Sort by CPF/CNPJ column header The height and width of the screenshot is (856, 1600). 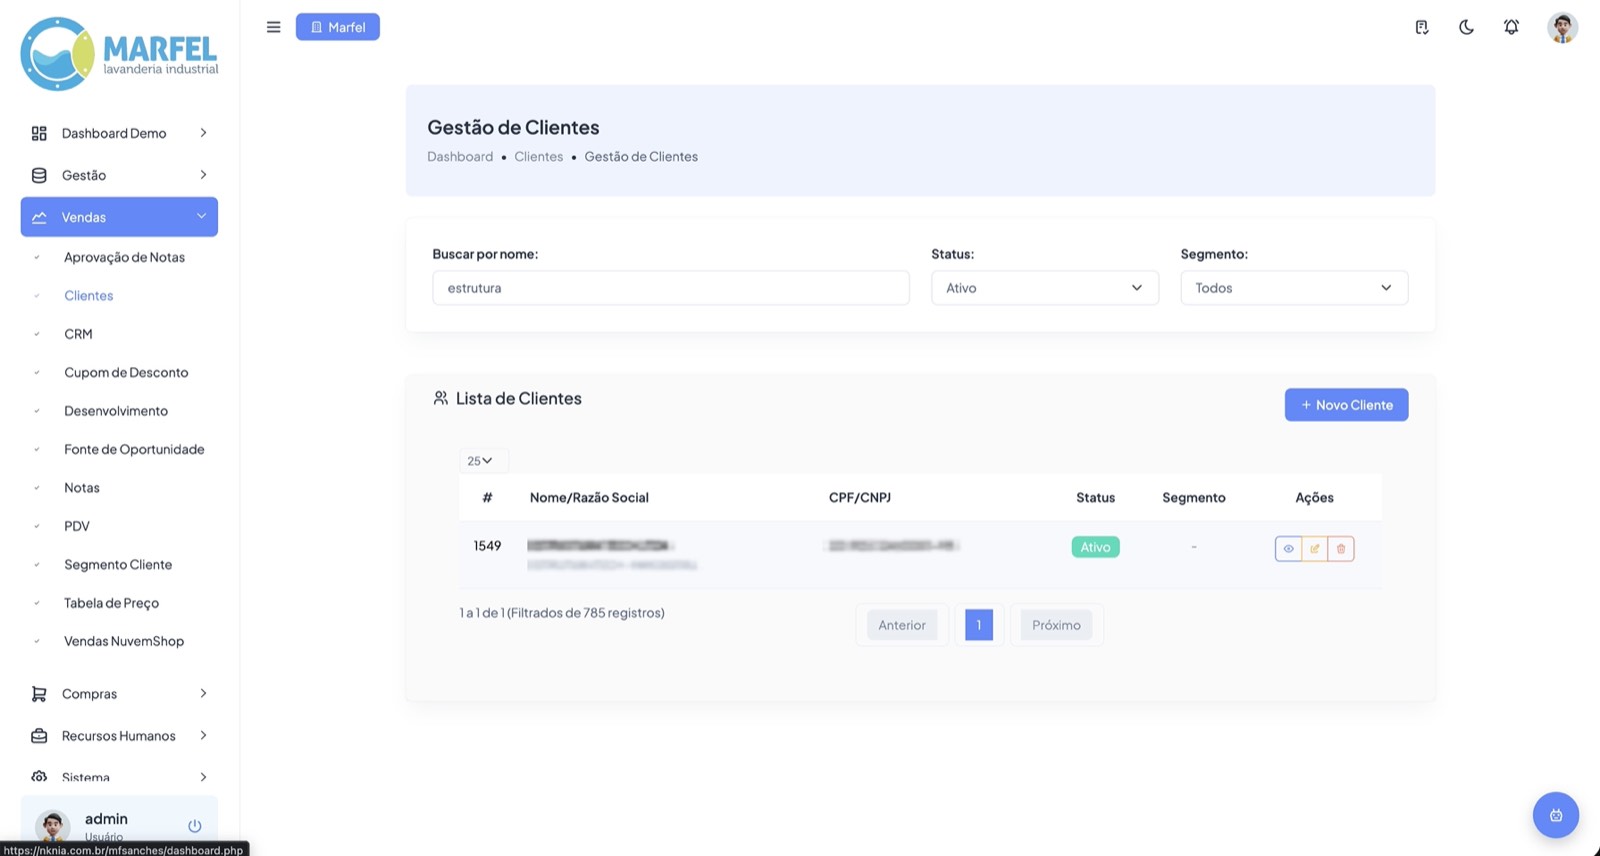tap(860, 498)
